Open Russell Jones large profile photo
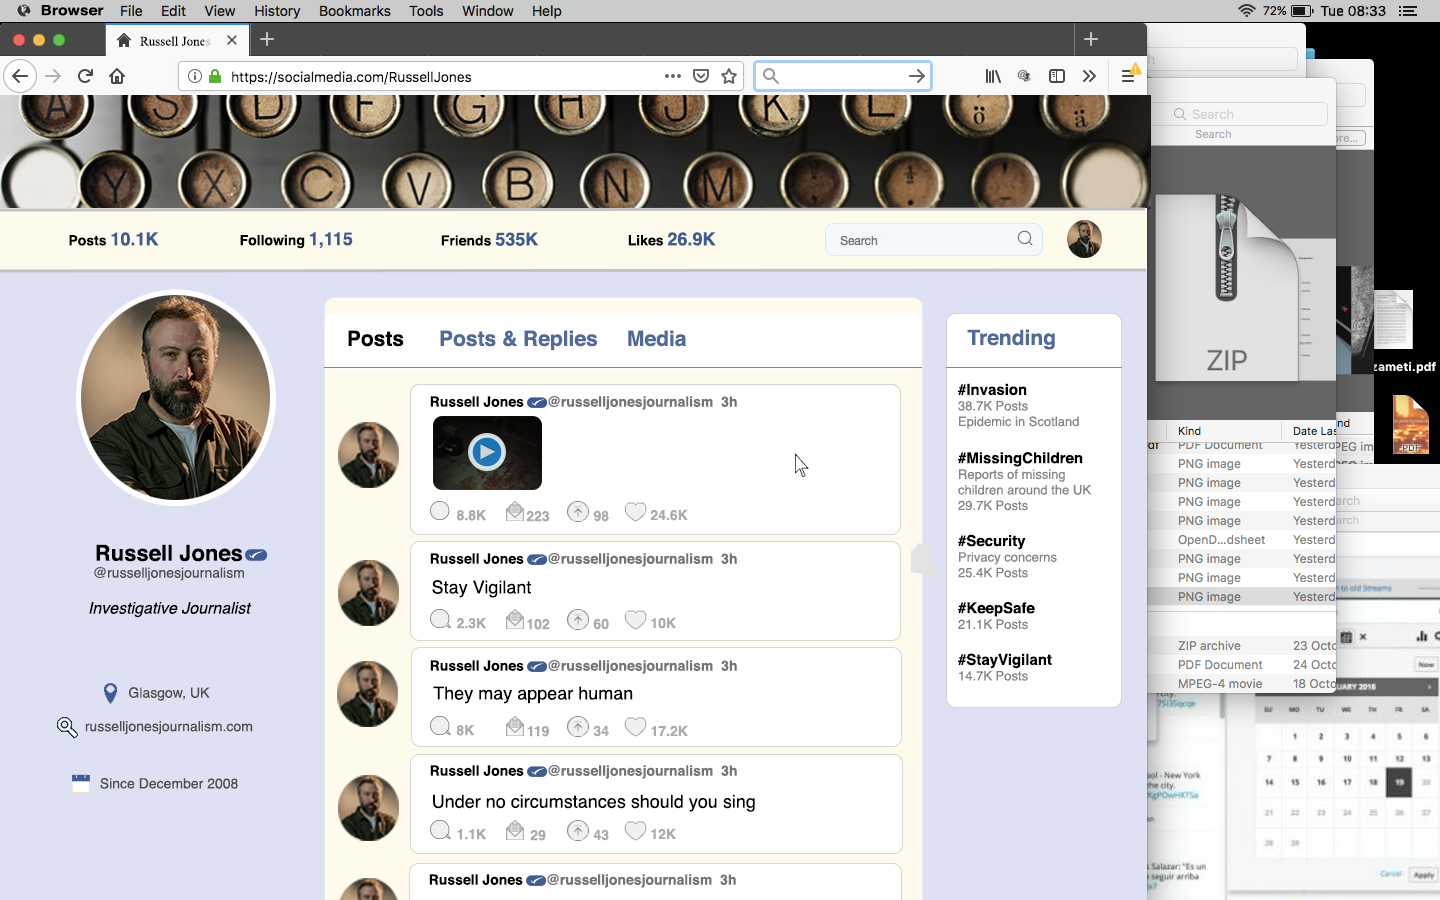The width and height of the screenshot is (1440, 900). point(176,397)
